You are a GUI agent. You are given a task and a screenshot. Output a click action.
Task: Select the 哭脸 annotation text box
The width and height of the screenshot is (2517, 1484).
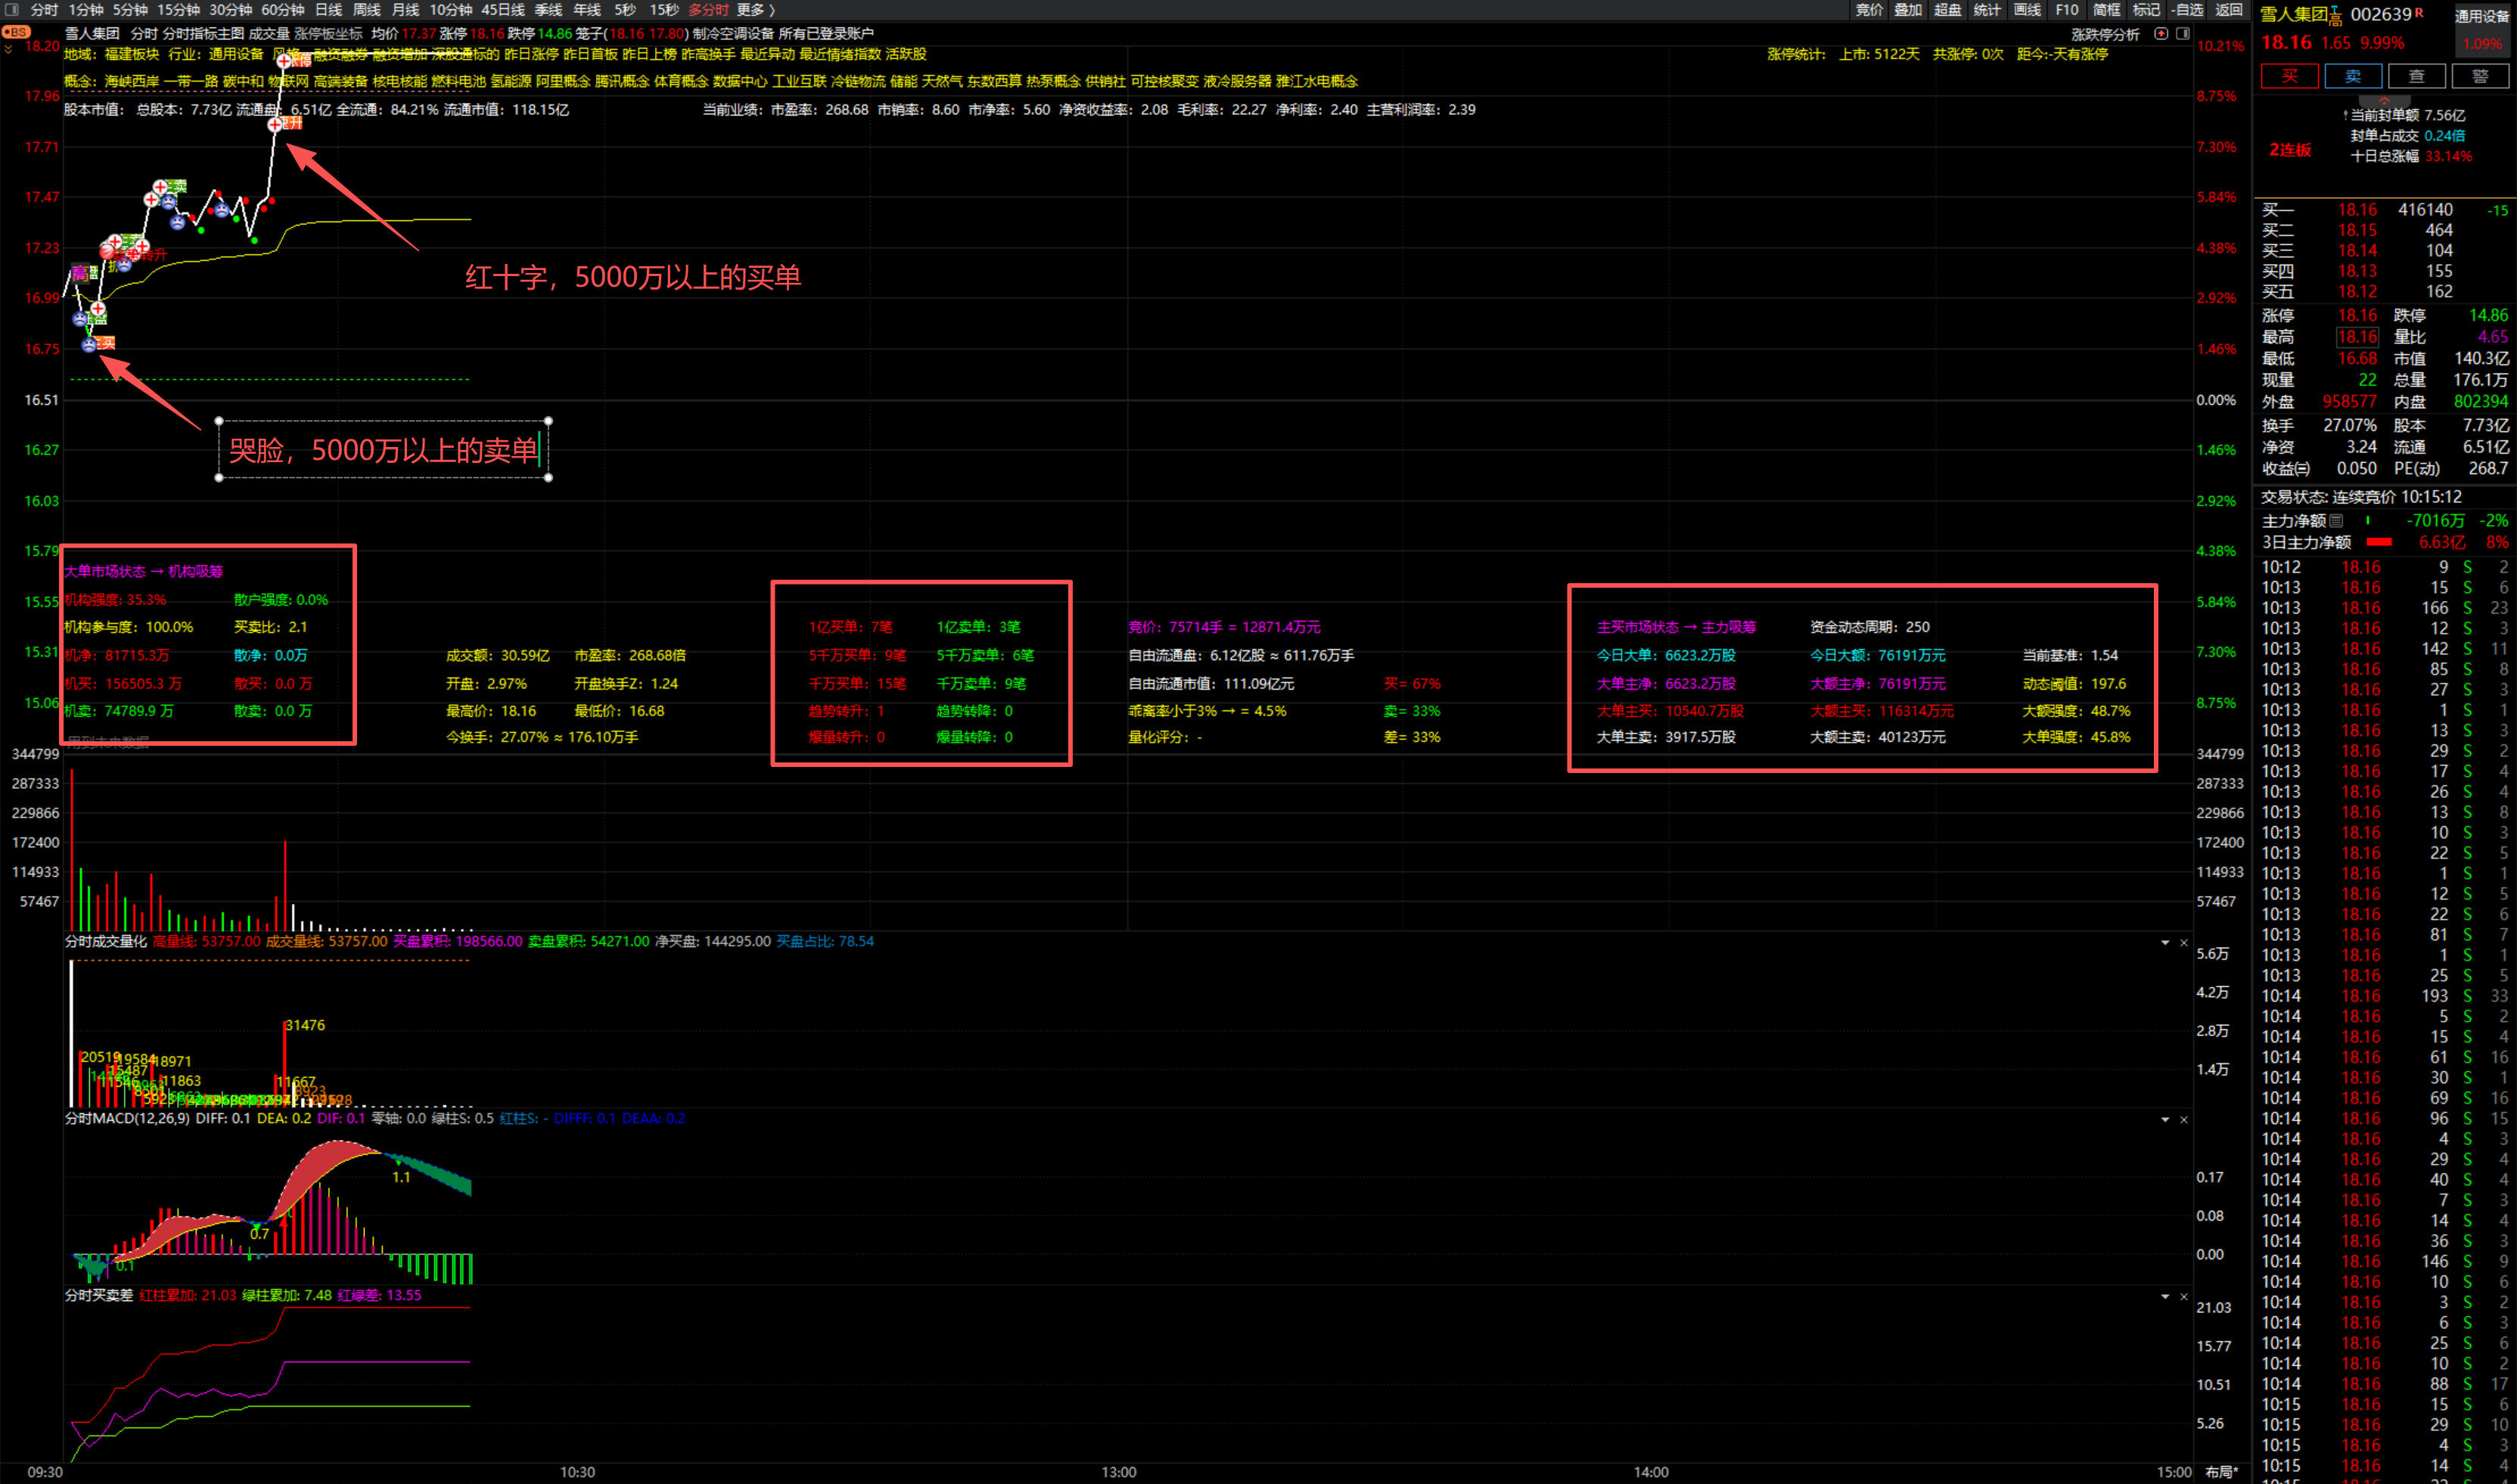coord(383,450)
